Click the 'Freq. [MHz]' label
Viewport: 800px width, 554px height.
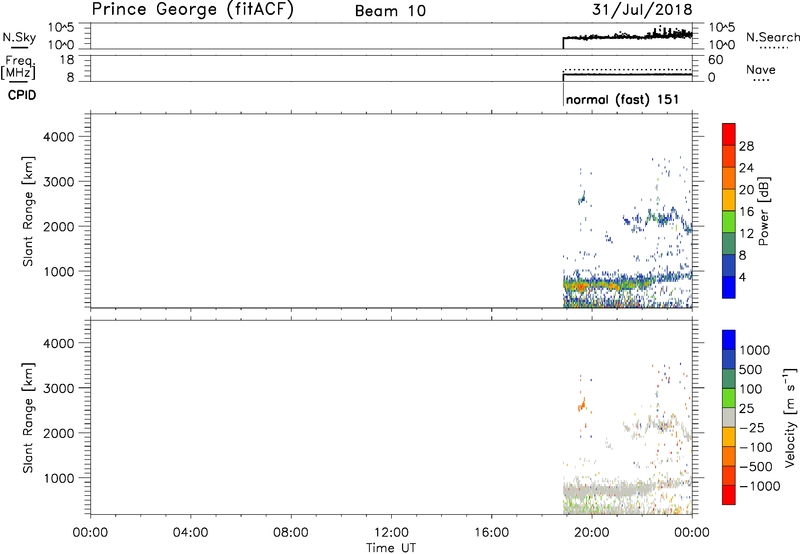pos(19,67)
